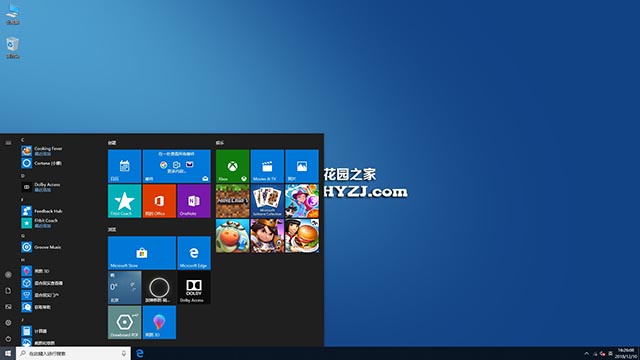Click the red security tray icon

point(602,353)
